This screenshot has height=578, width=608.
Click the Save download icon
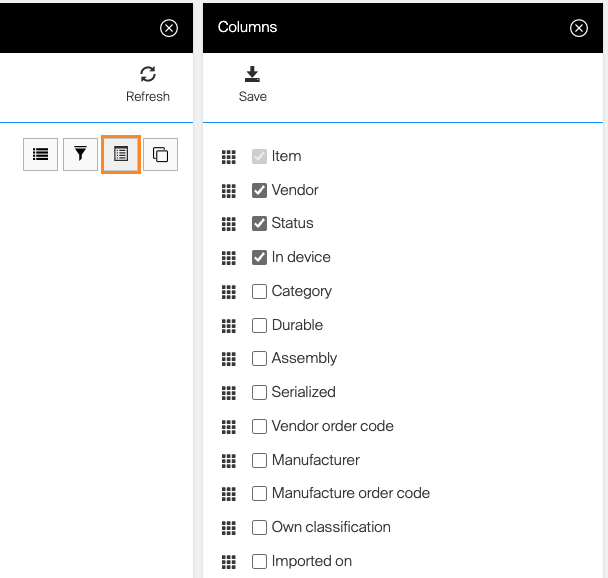click(252, 74)
